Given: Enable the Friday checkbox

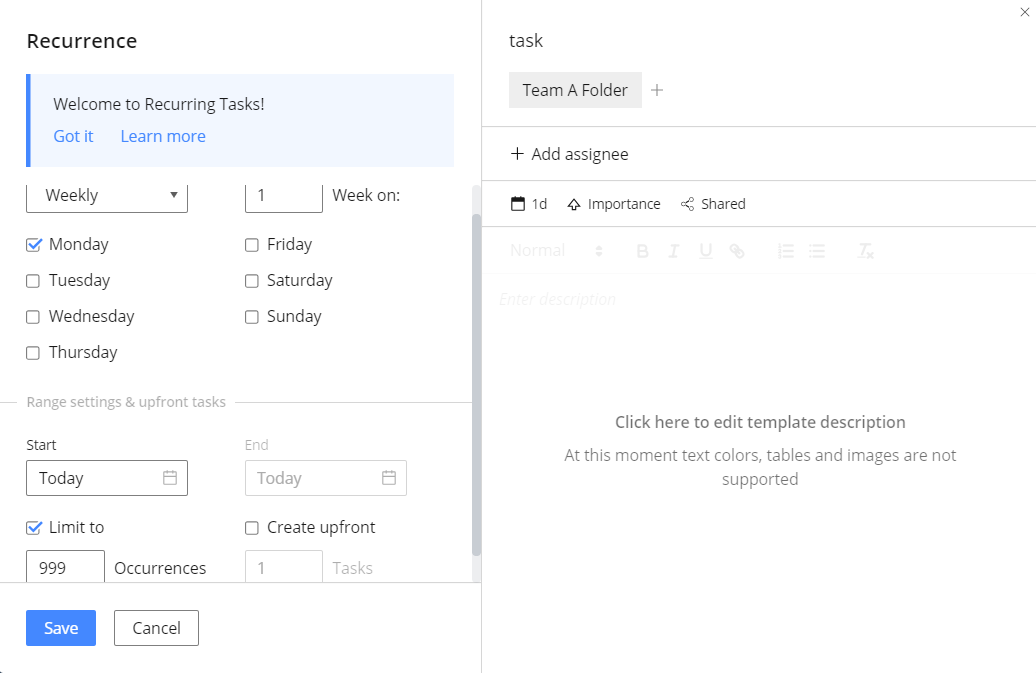Looking at the screenshot, I should (x=252, y=245).
